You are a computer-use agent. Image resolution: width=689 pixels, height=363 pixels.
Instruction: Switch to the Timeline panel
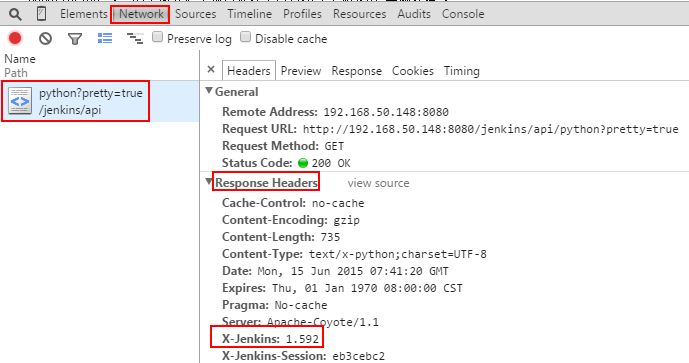pyautogui.click(x=250, y=14)
